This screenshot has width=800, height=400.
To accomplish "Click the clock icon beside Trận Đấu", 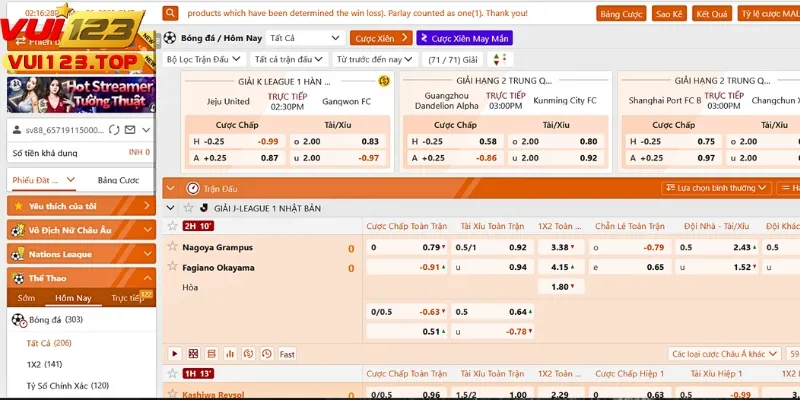I will 192,188.
